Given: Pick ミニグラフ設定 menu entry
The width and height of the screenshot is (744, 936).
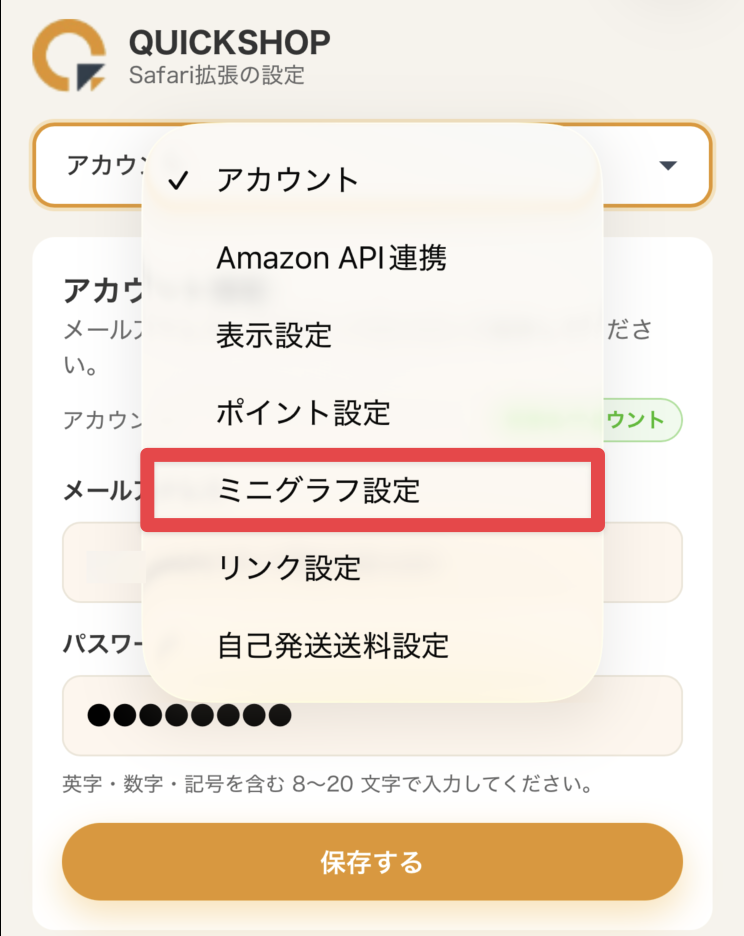Looking at the screenshot, I should [x=319, y=490].
